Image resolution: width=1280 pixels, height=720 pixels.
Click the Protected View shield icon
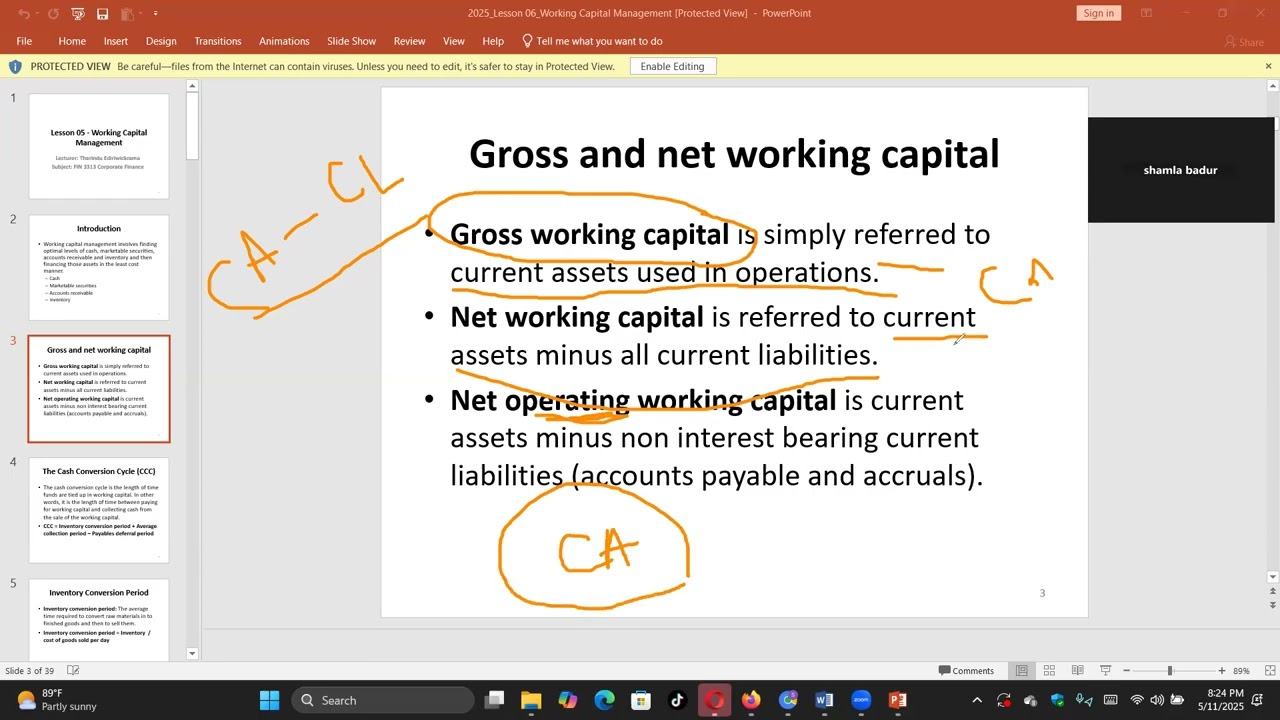pyautogui.click(x=15, y=67)
